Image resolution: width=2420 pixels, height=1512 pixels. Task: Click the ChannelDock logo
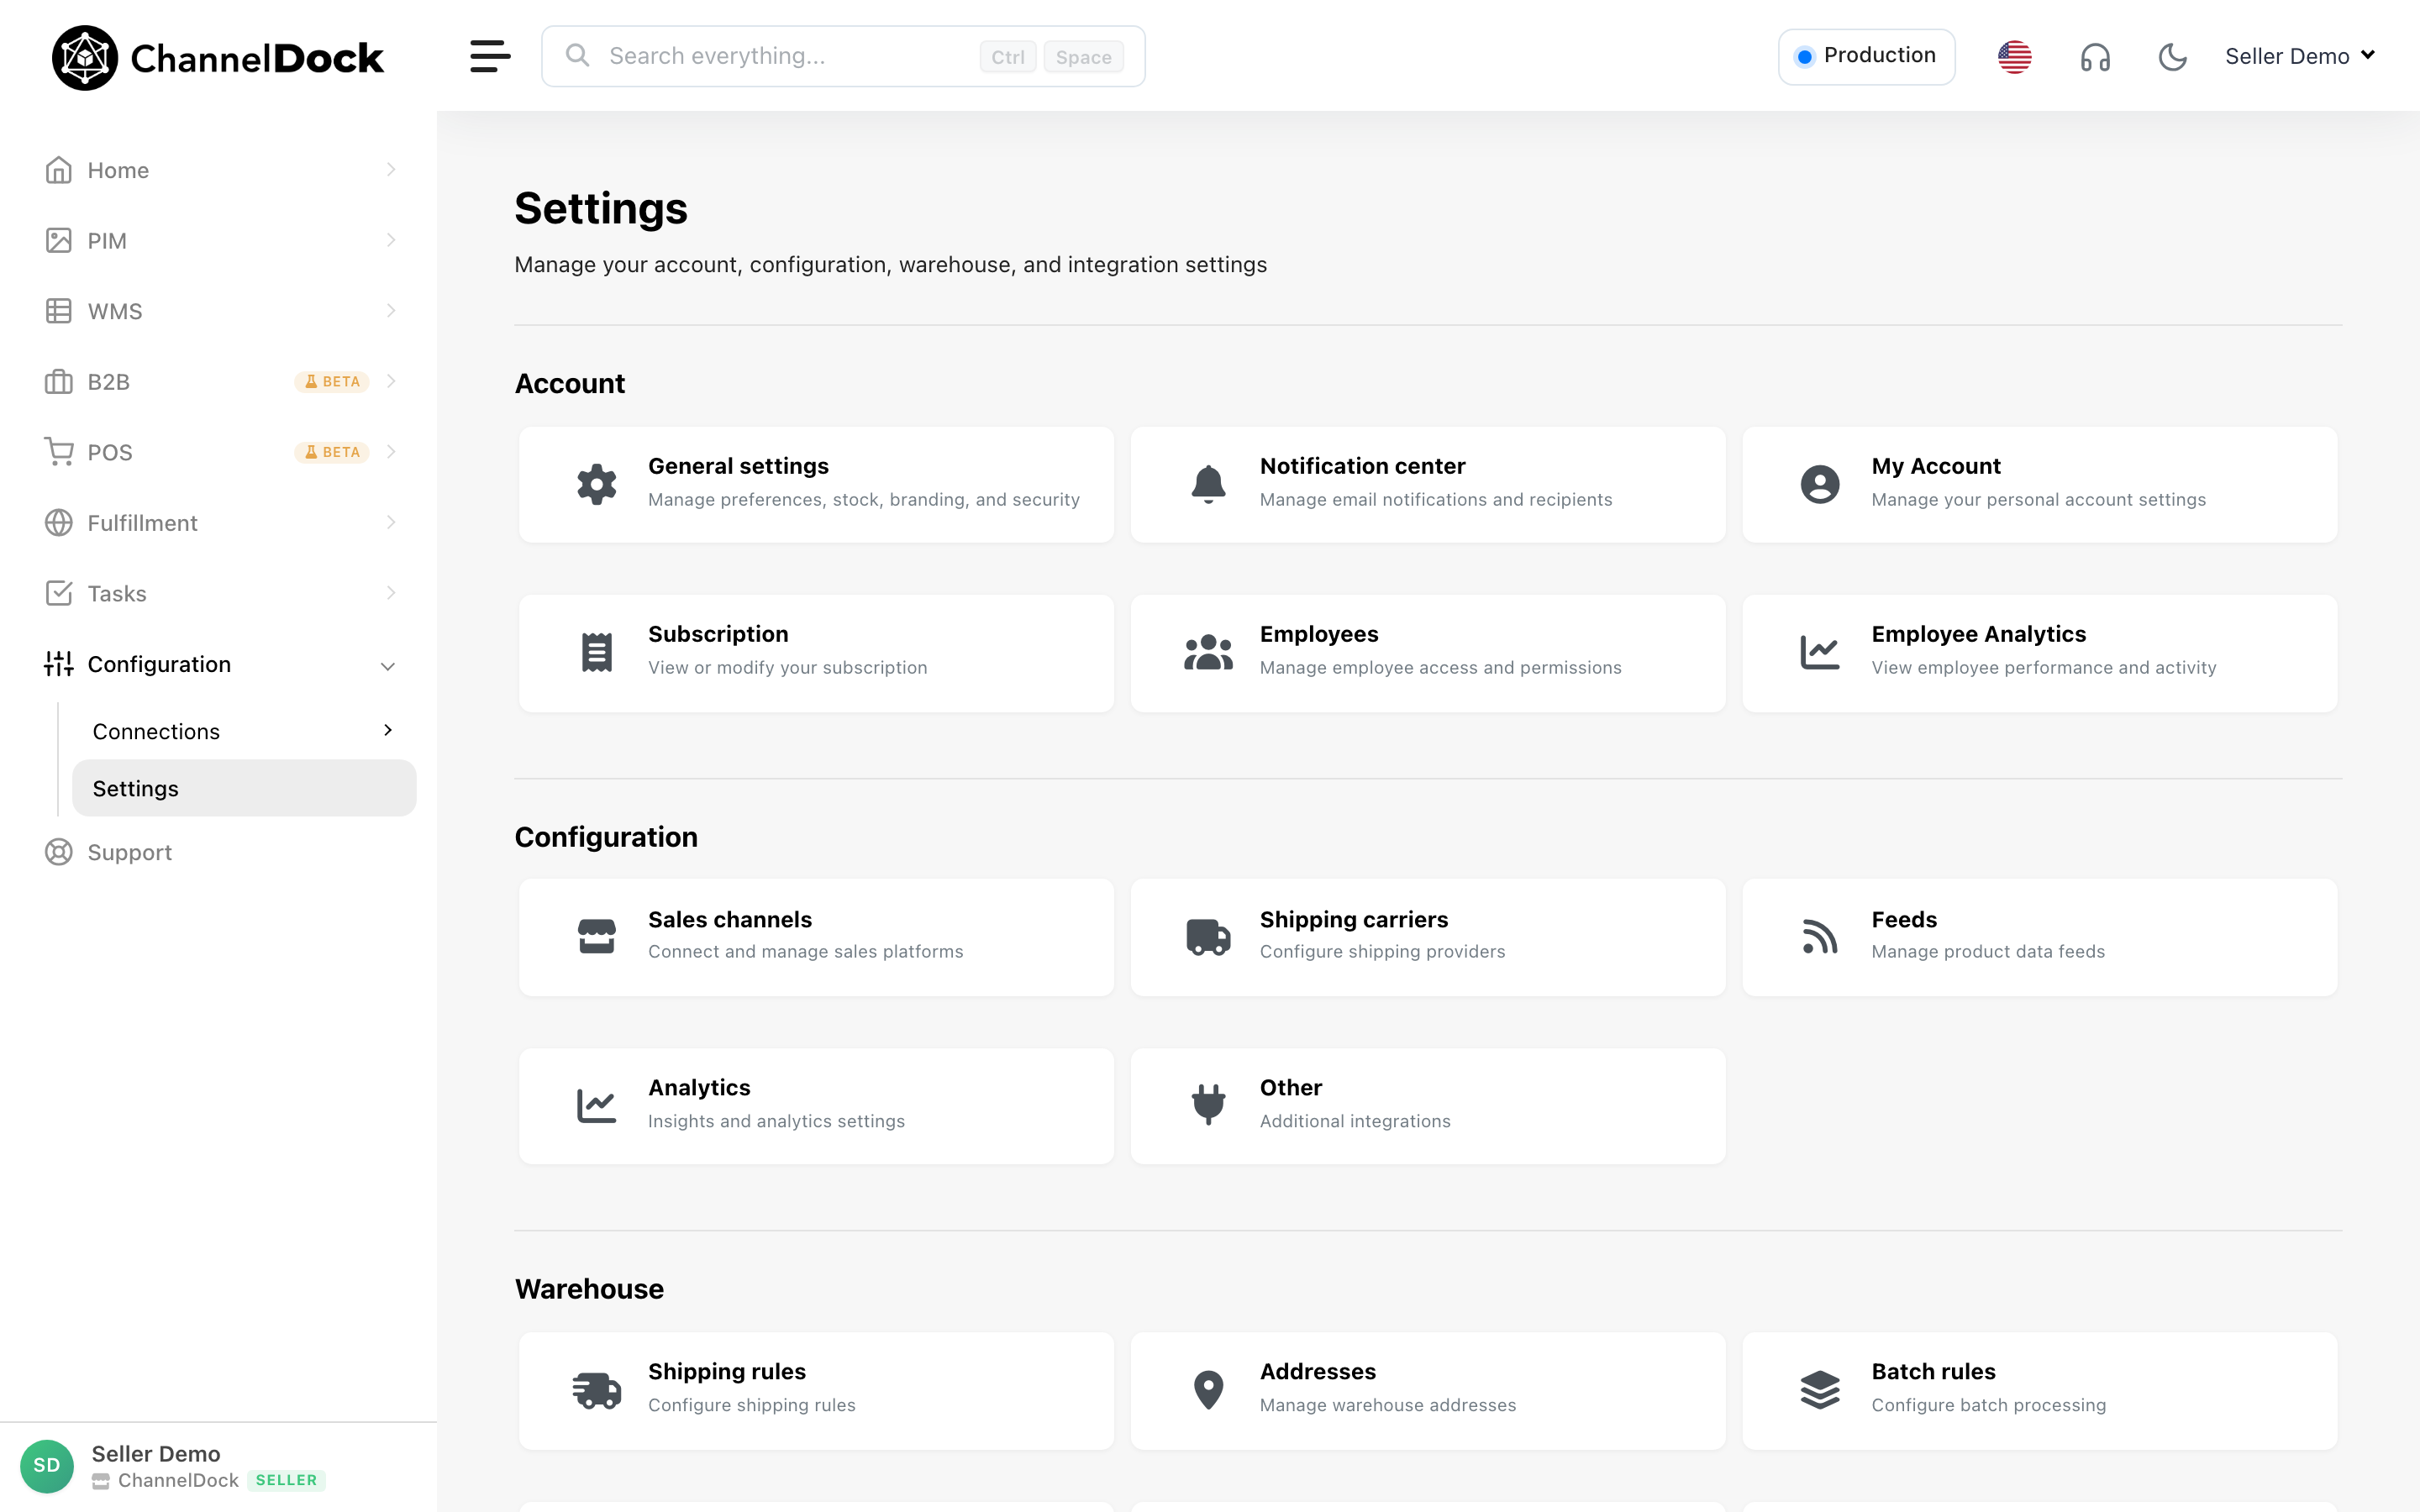tap(217, 58)
